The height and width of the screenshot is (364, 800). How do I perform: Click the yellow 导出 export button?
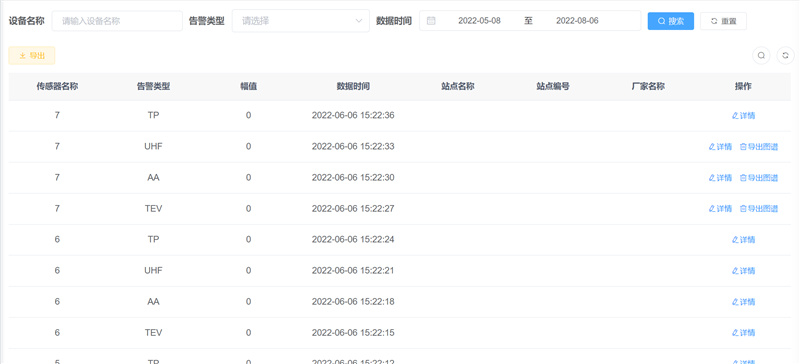pos(32,56)
